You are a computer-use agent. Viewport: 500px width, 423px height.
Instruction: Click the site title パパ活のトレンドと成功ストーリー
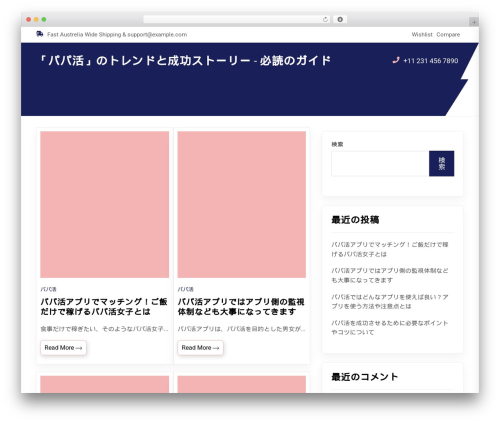185,61
